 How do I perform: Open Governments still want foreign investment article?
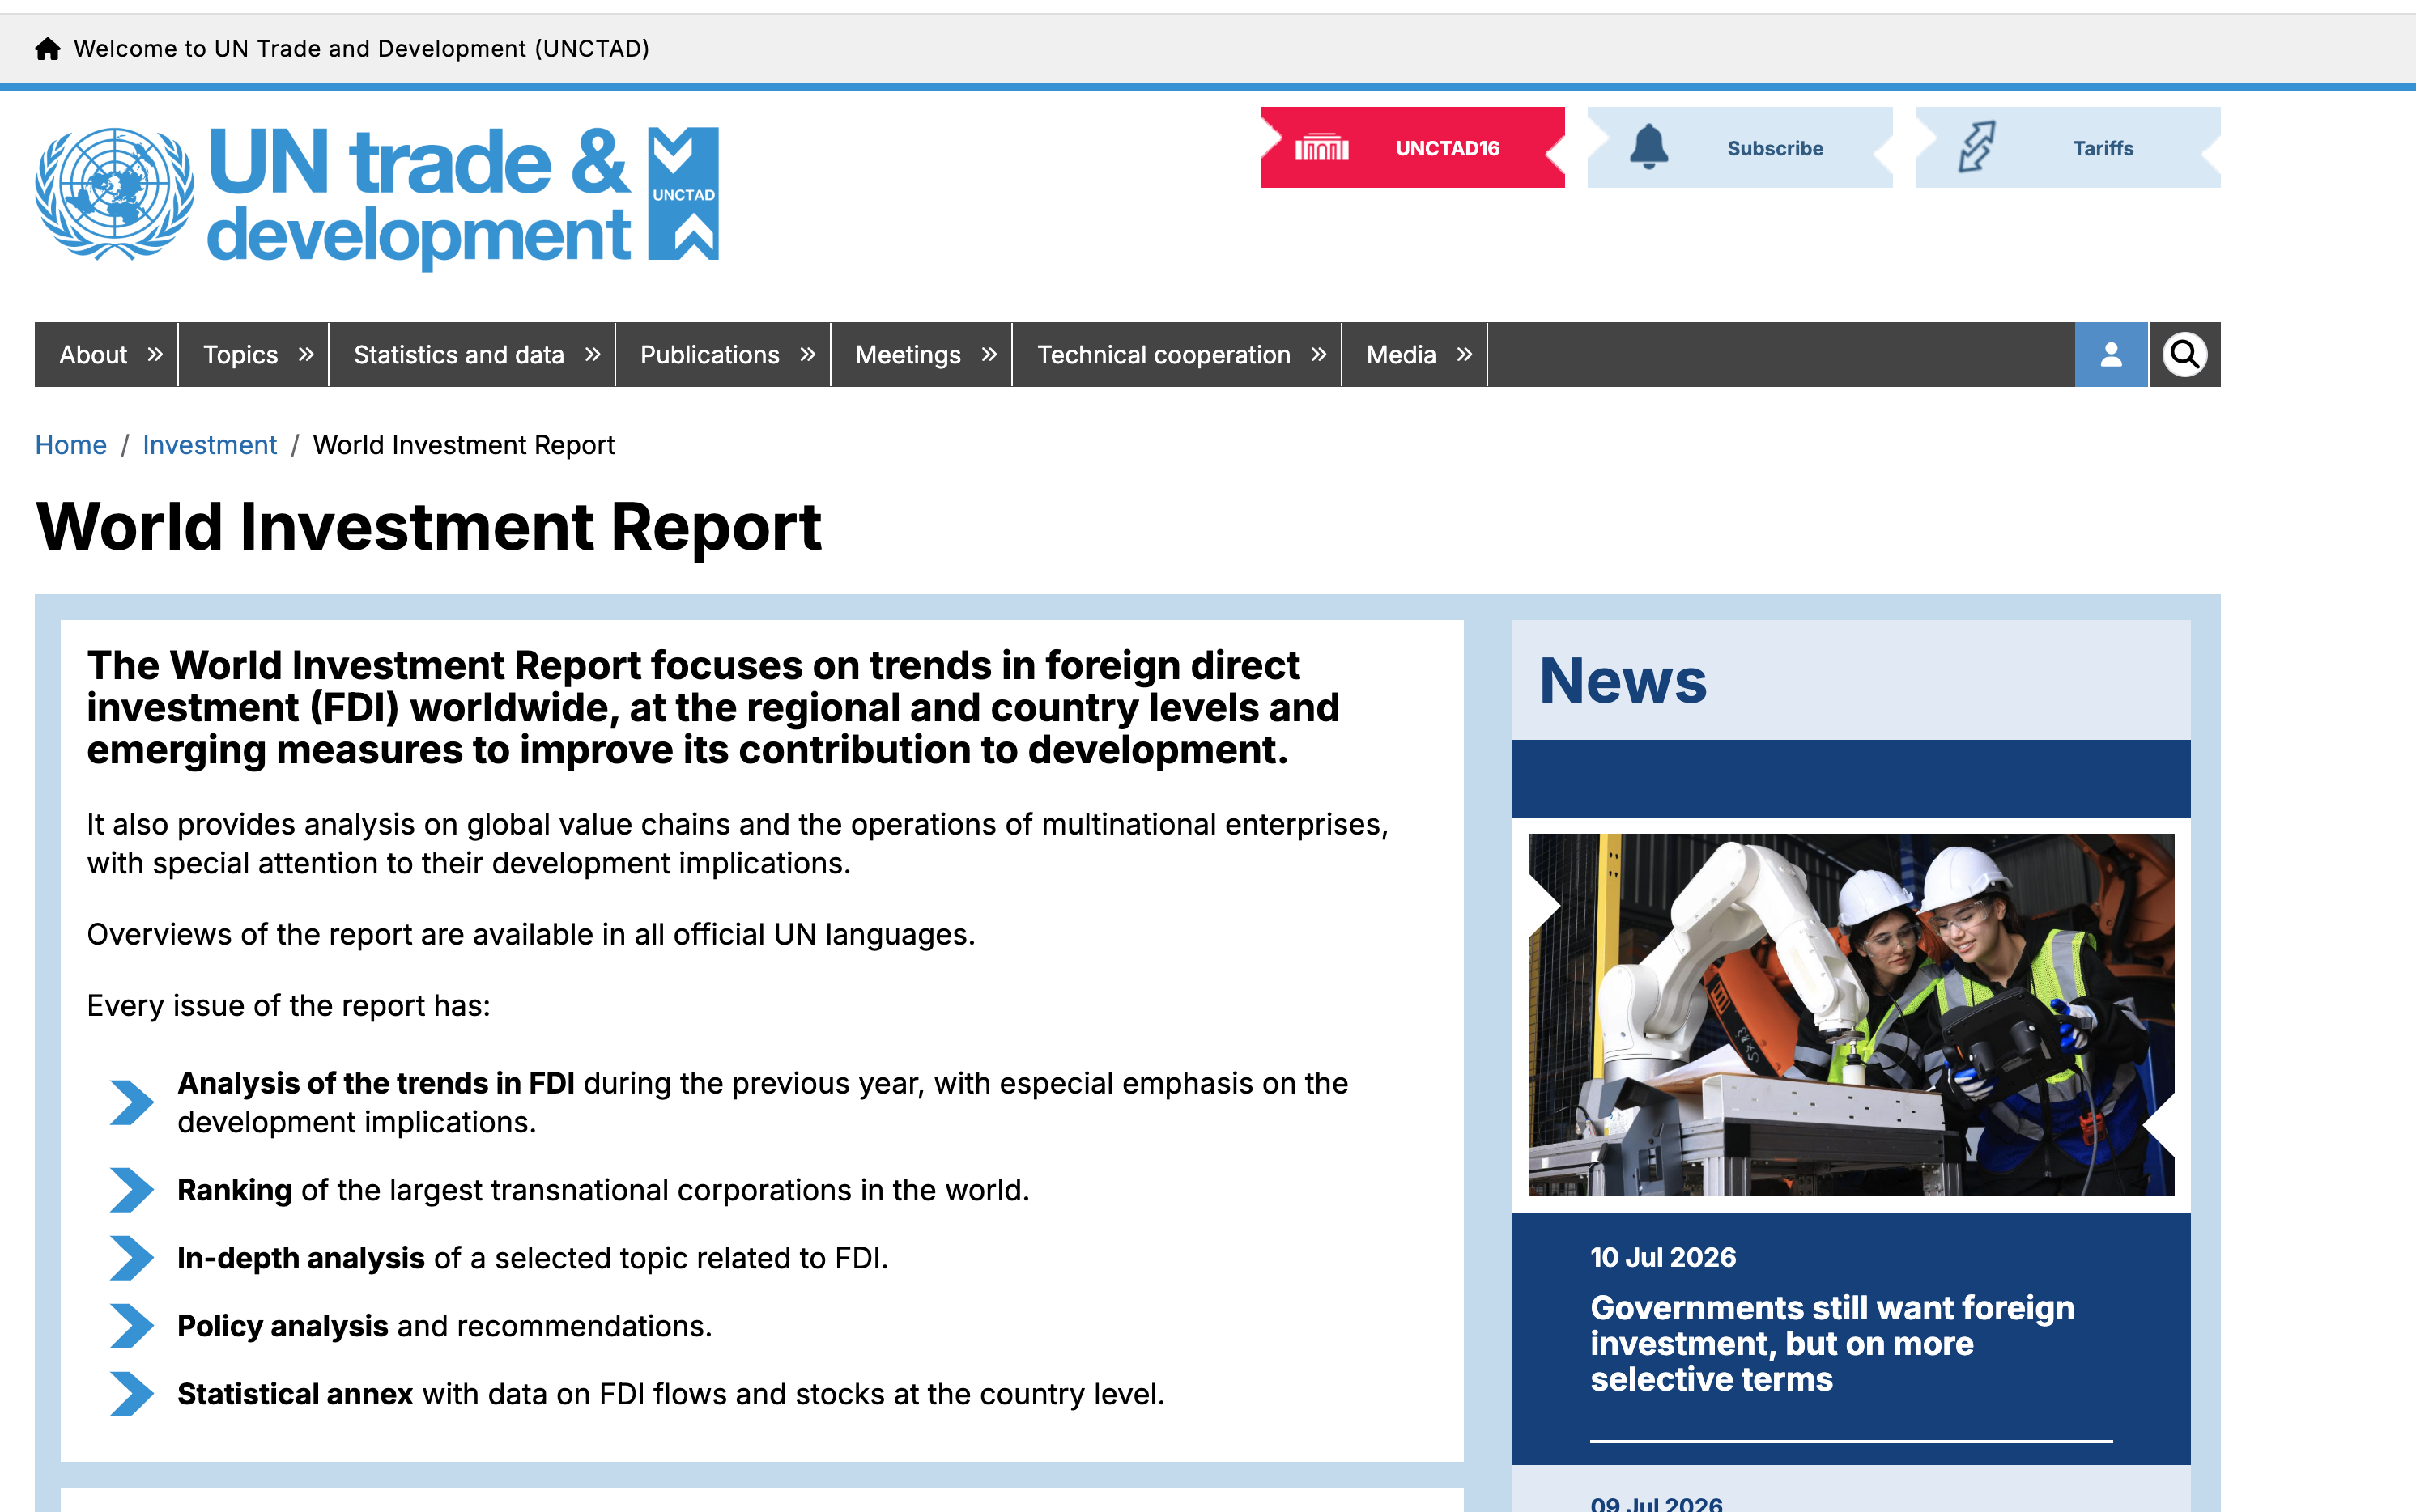click(x=1832, y=1343)
